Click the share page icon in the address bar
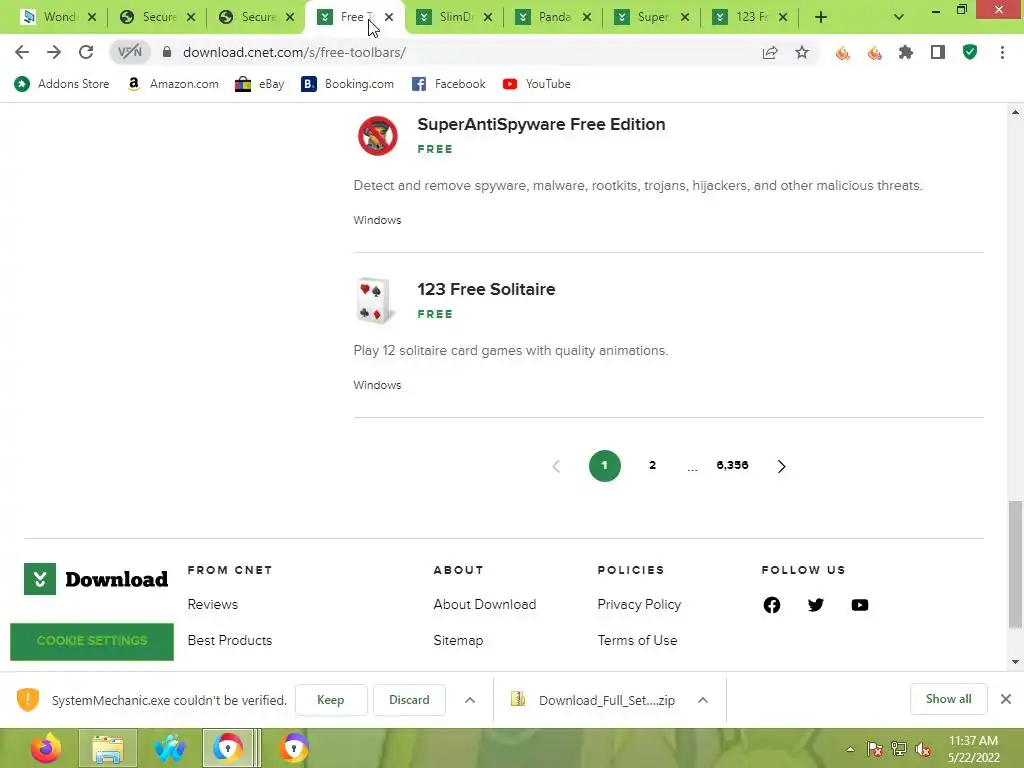 (x=770, y=52)
